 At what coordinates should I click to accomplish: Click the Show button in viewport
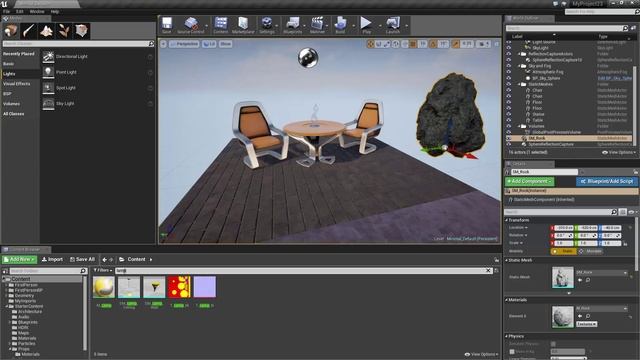point(226,44)
